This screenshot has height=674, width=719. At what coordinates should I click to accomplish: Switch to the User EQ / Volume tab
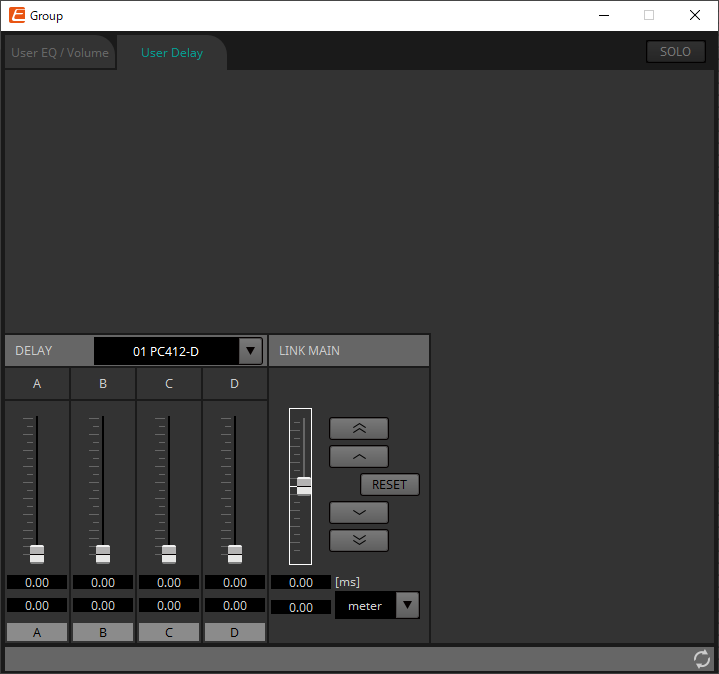click(60, 53)
